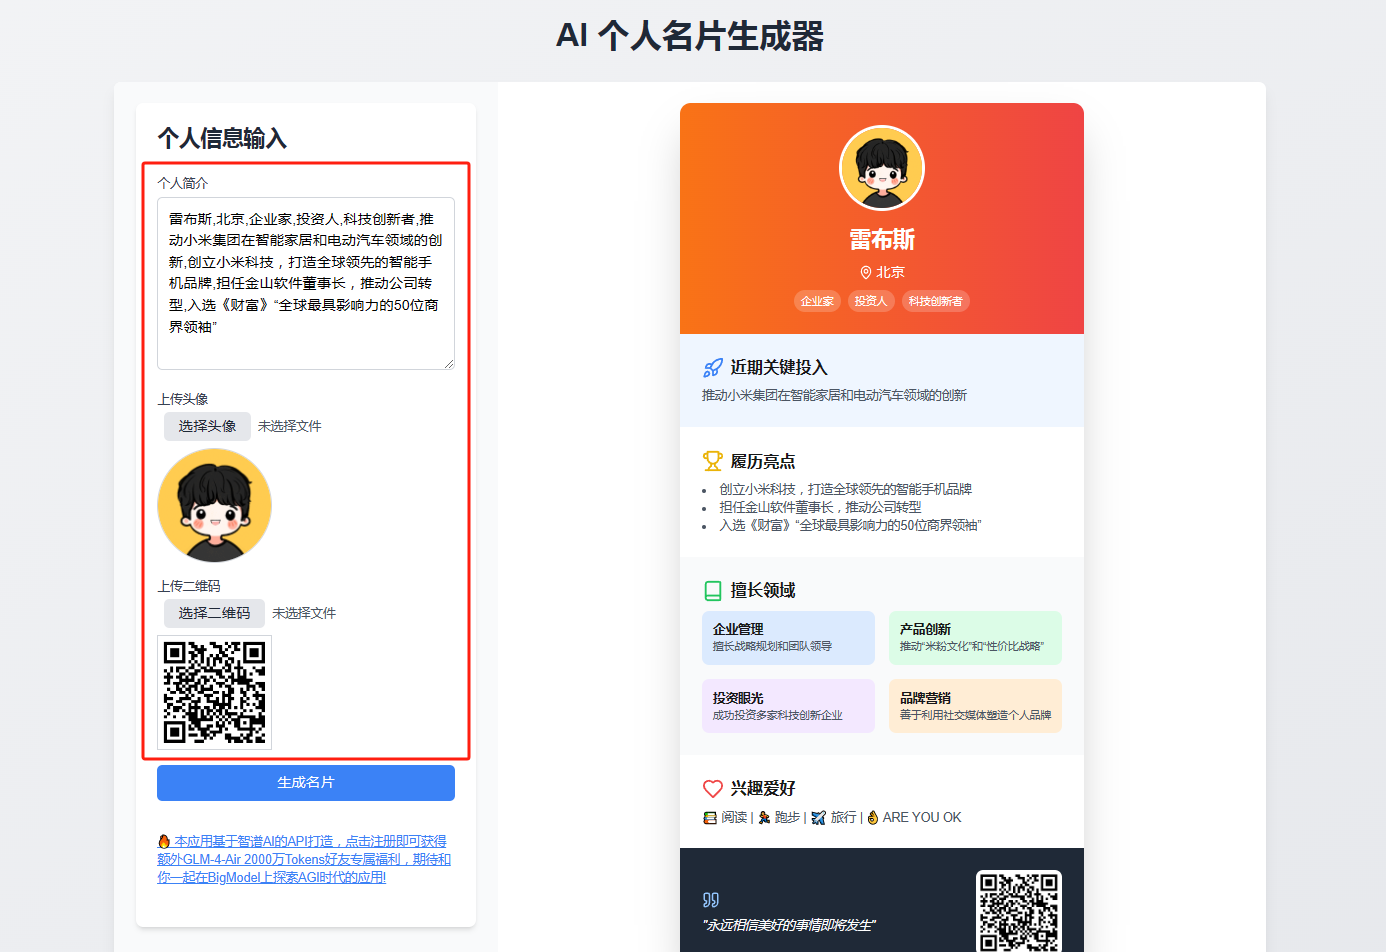Click the 投资人 tag on the card
The image size is (1386, 952).
871,301
